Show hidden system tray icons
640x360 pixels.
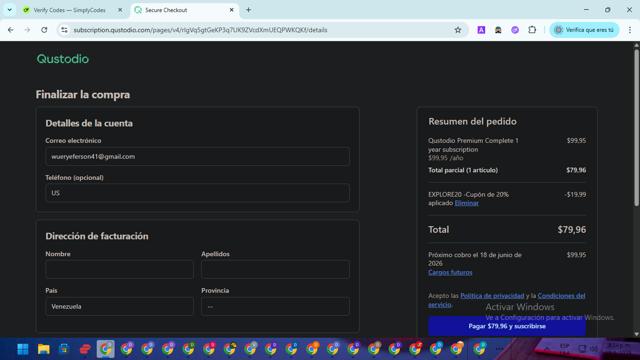pos(546,348)
